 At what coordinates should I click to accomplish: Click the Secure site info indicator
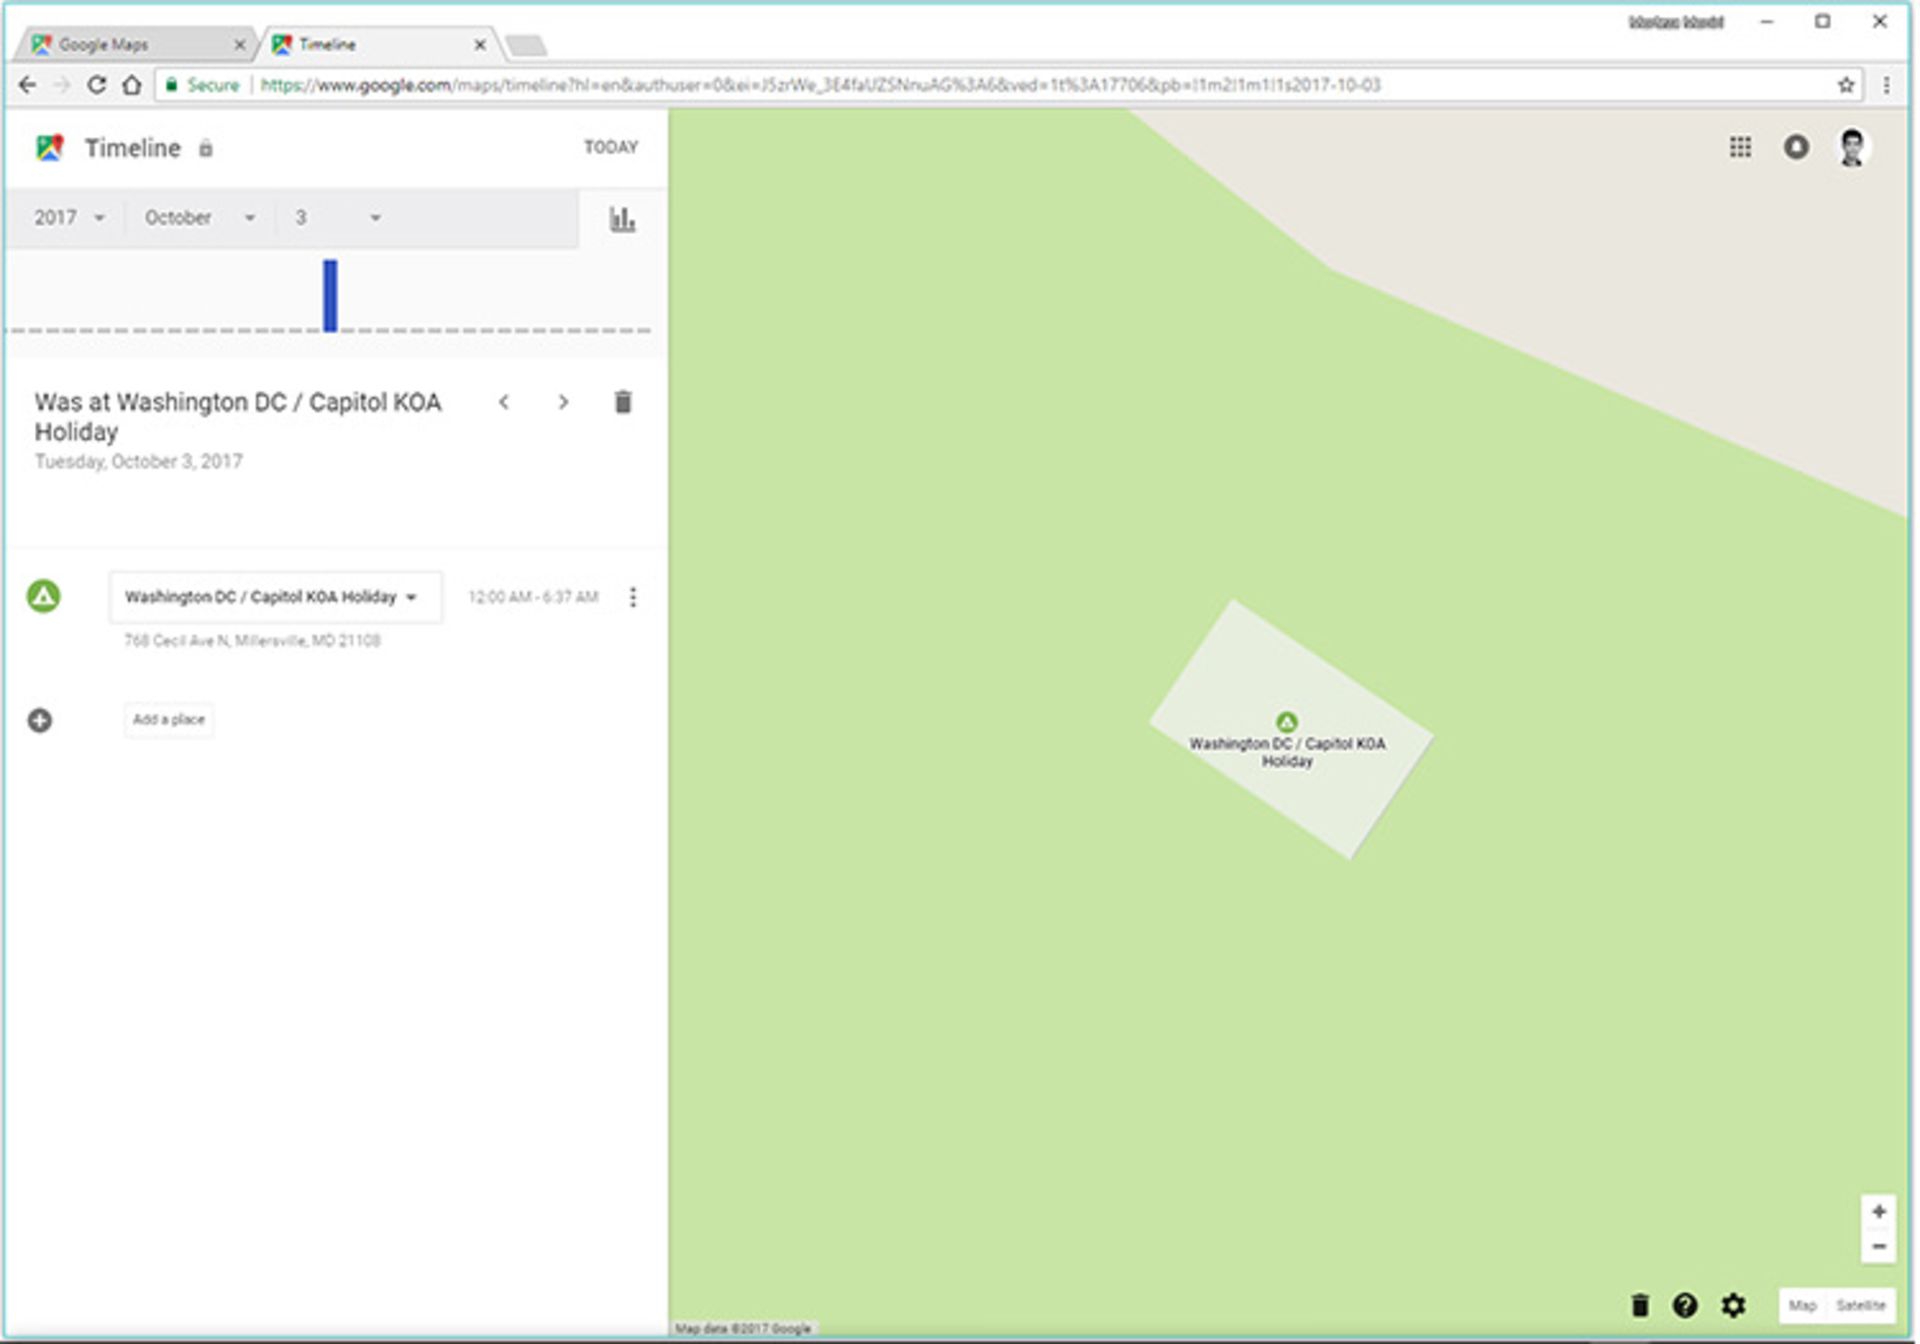click(203, 85)
